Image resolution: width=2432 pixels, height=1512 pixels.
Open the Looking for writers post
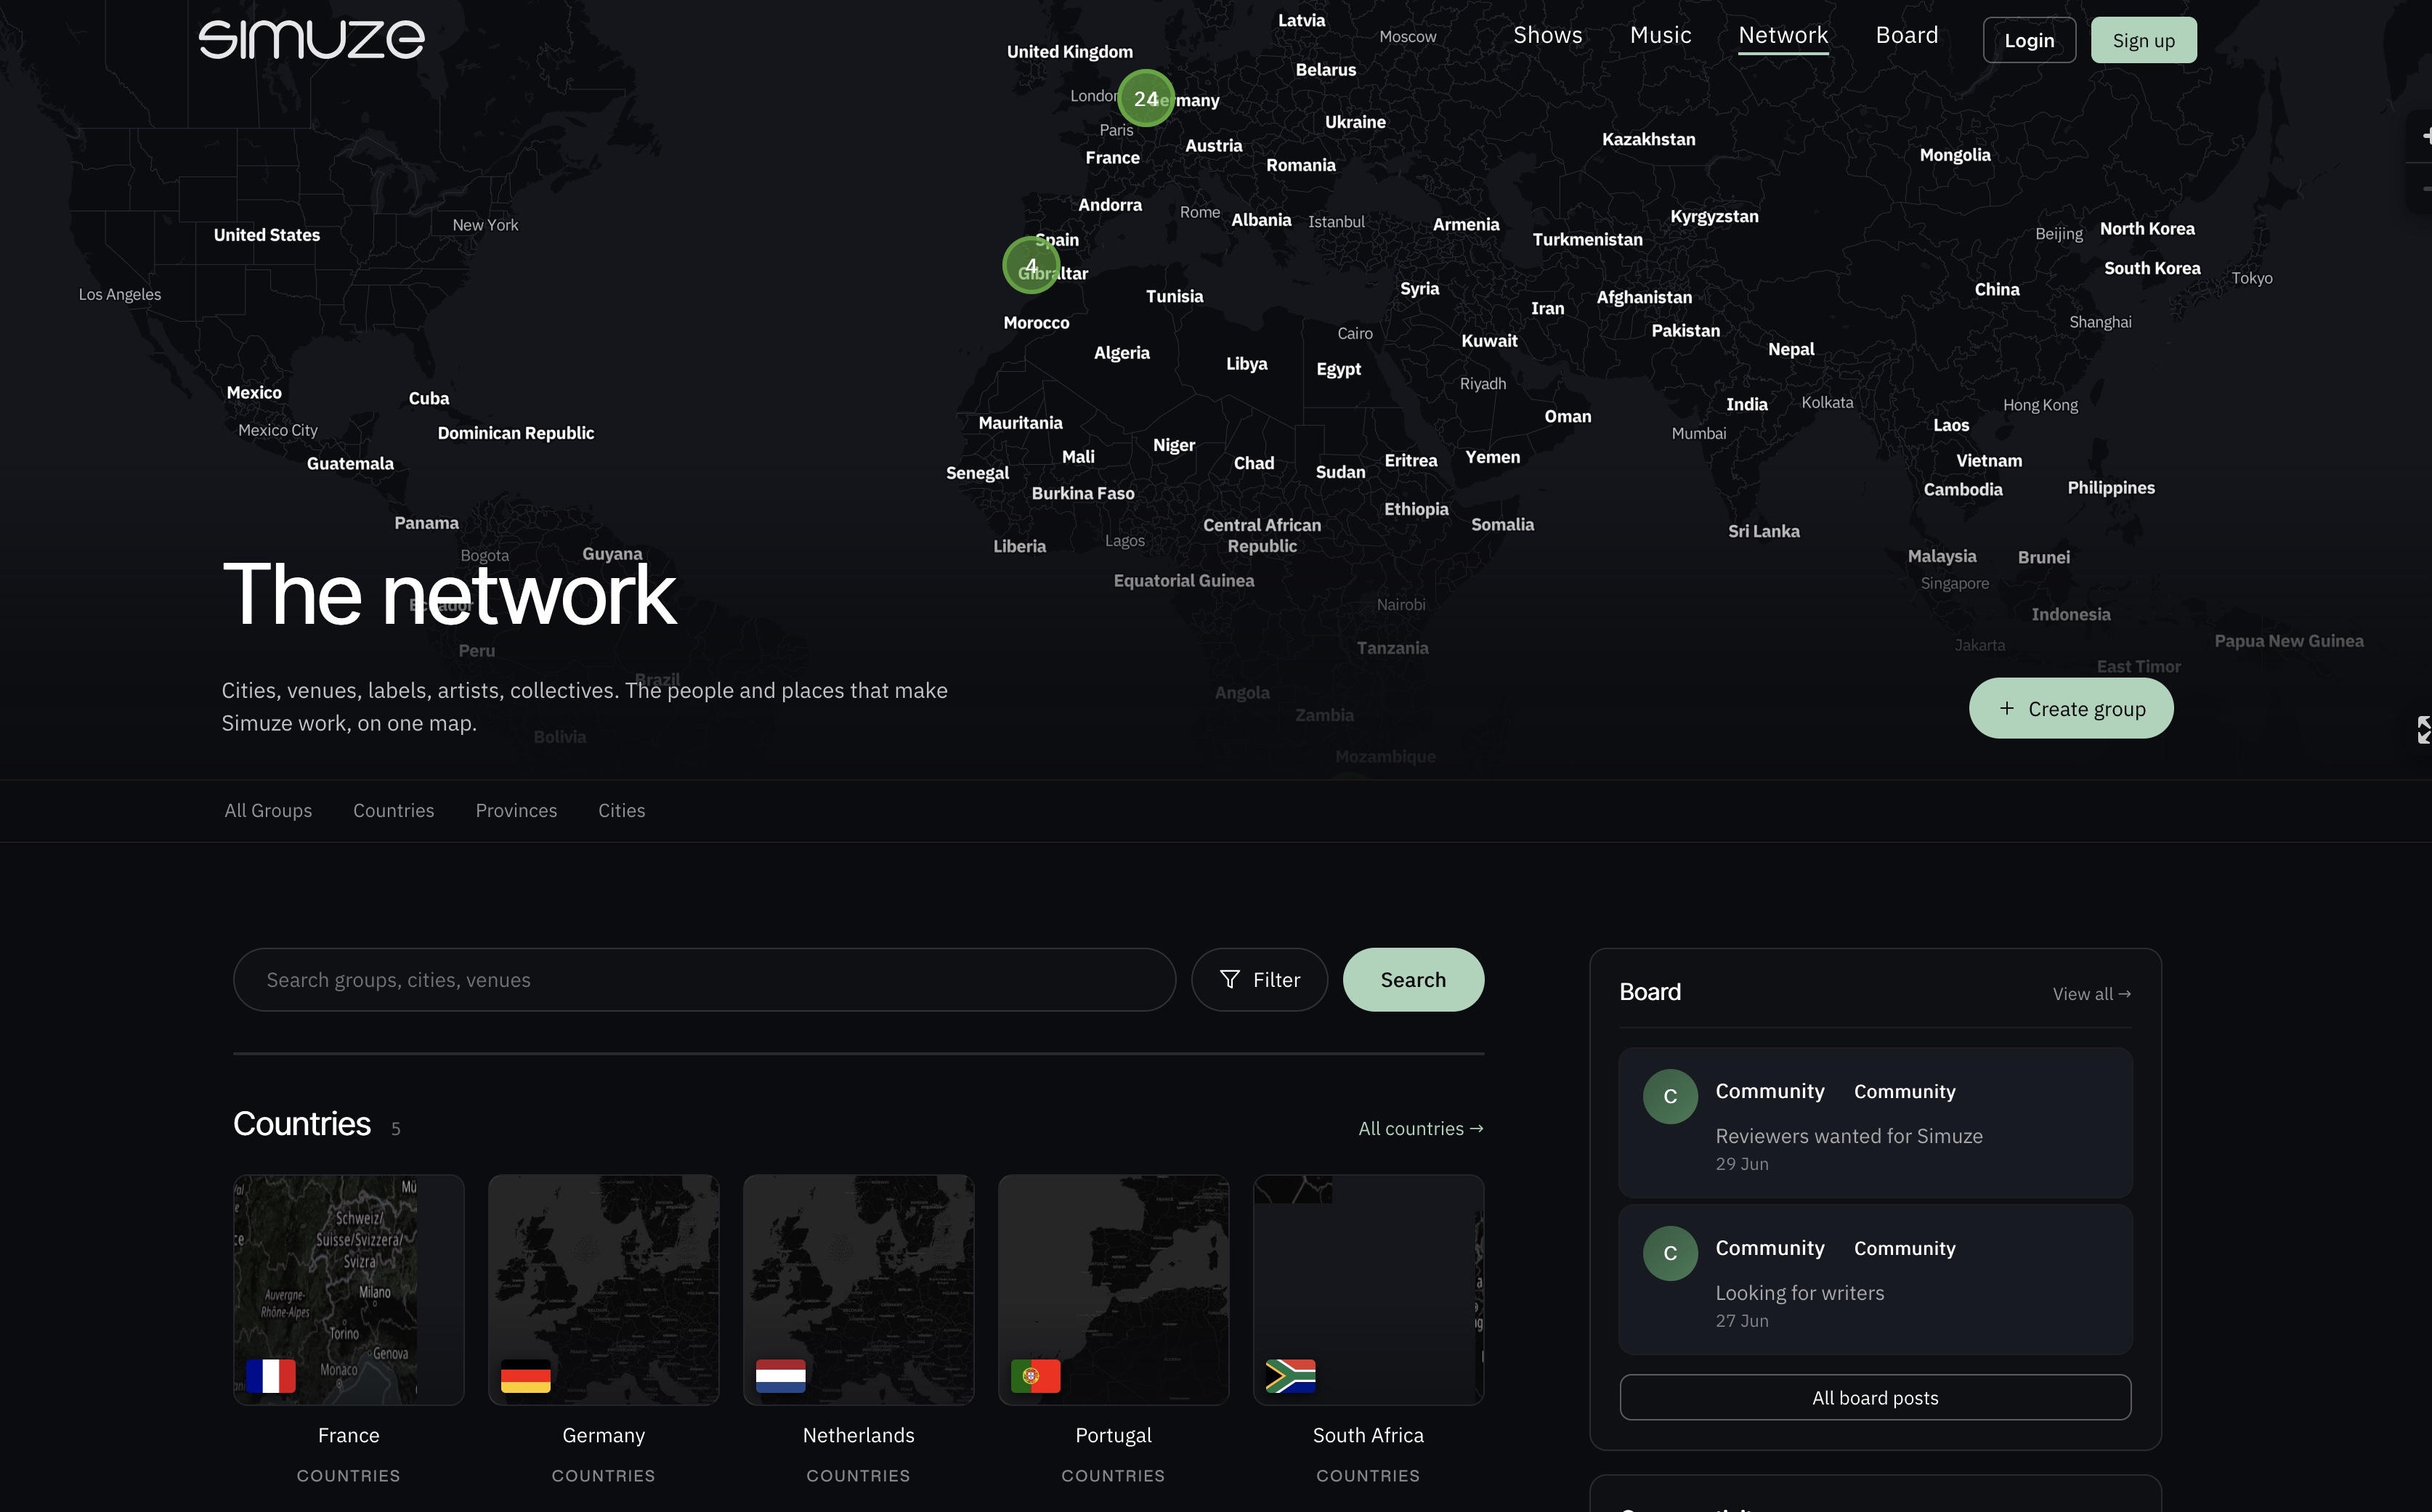[x=1875, y=1280]
